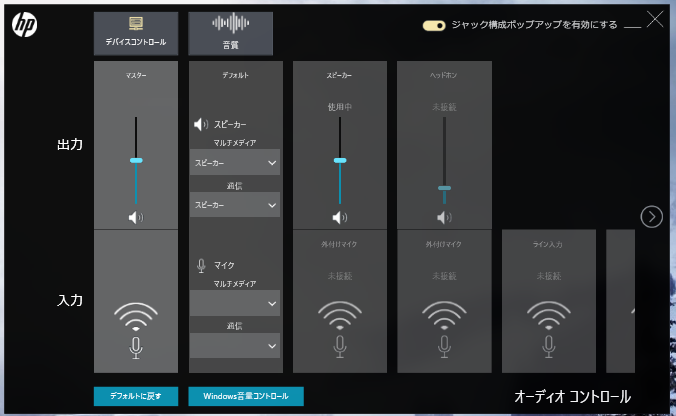This screenshot has width=676, height=416.
Task: Open output マルチメディア スピーカー dropdown
Action: pyautogui.click(x=235, y=162)
